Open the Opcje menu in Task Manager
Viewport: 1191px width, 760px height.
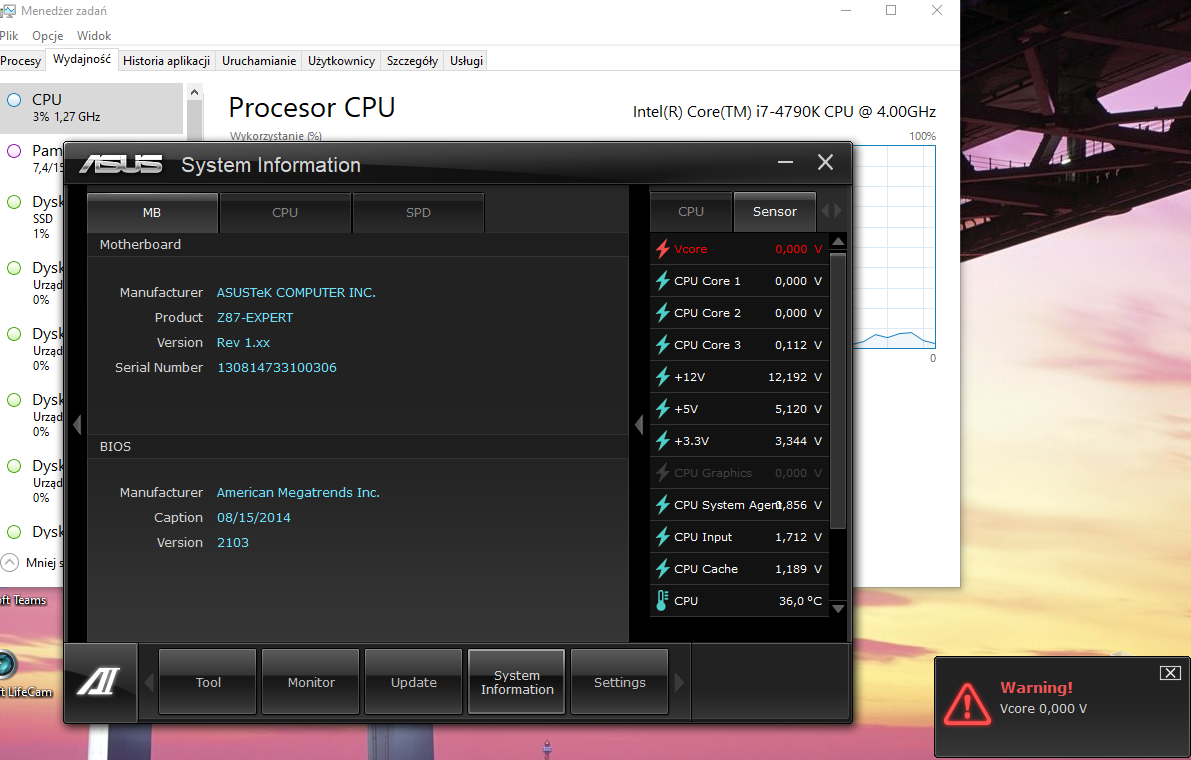(48, 36)
